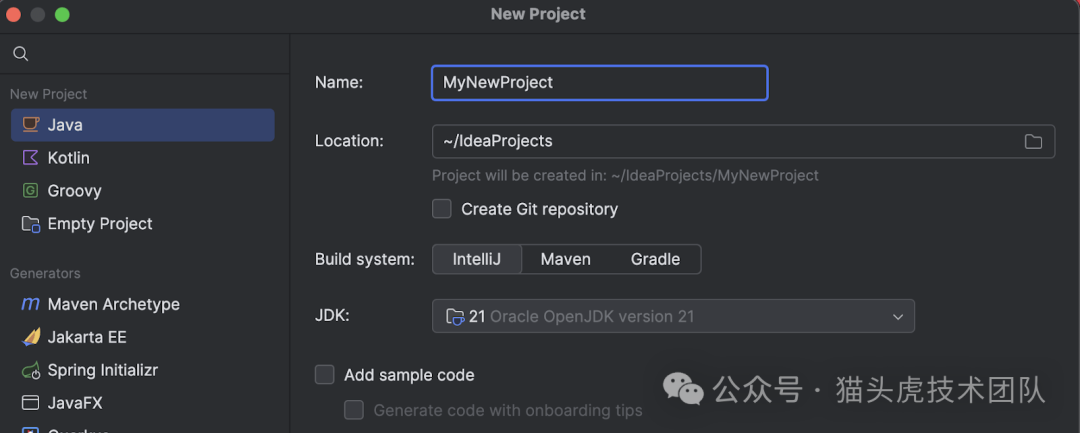Browse for location using folder icon
The height and width of the screenshot is (433, 1080).
click(x=1033, y=141)
